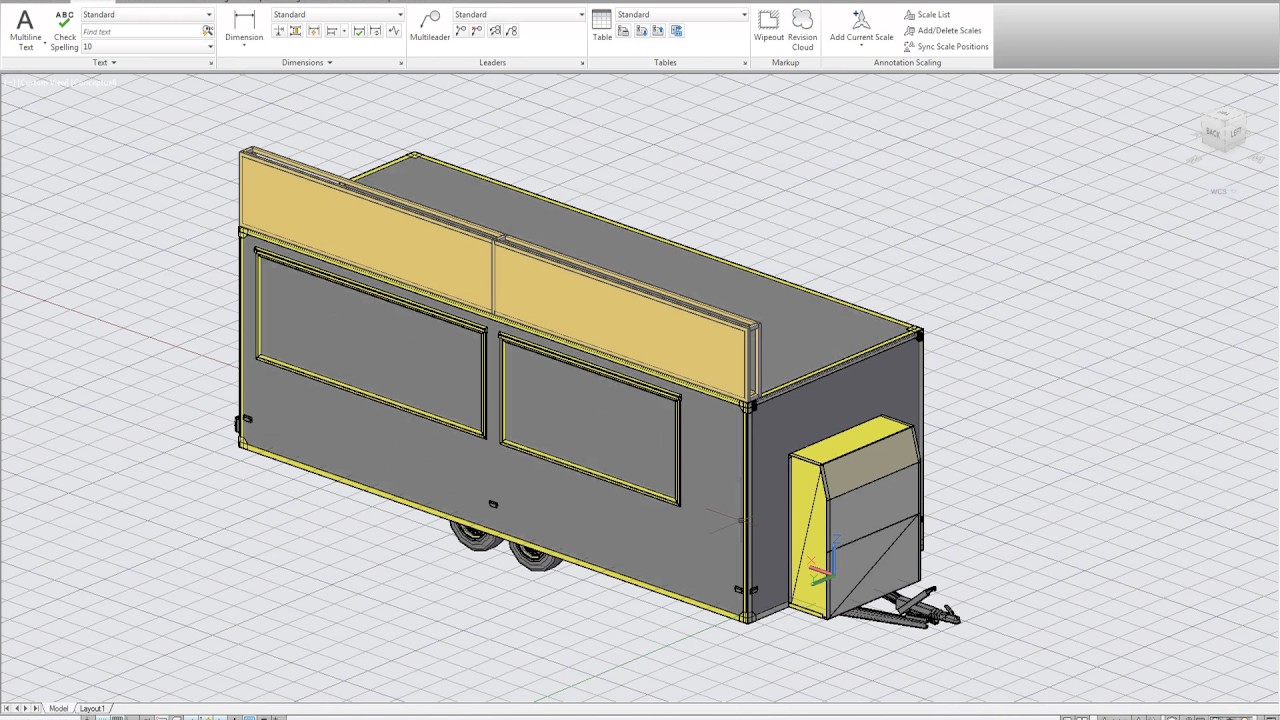Open Dimensions panel dialog launcher arrow

[401, 63]
